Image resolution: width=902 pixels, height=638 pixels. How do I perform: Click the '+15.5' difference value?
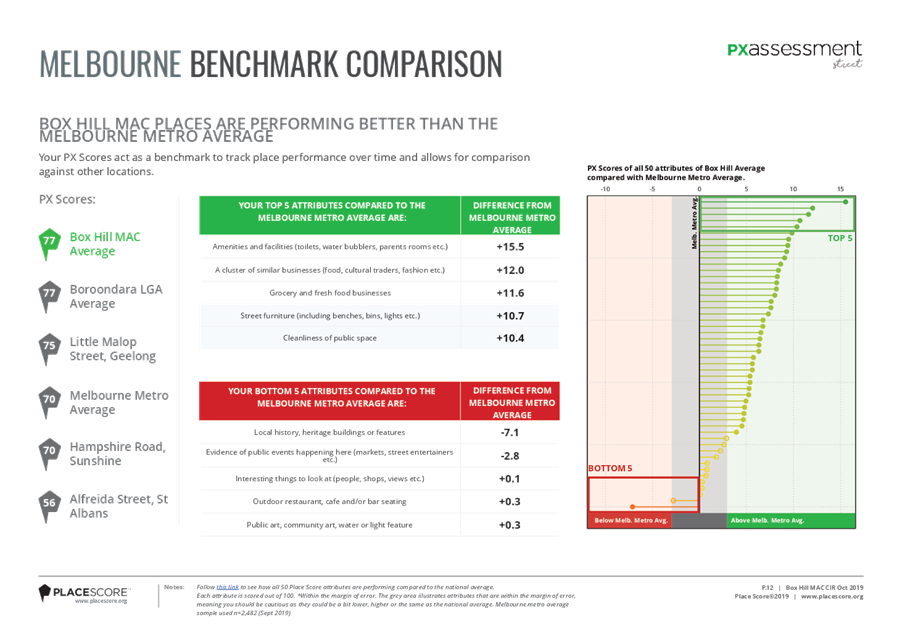pos(510,247)
